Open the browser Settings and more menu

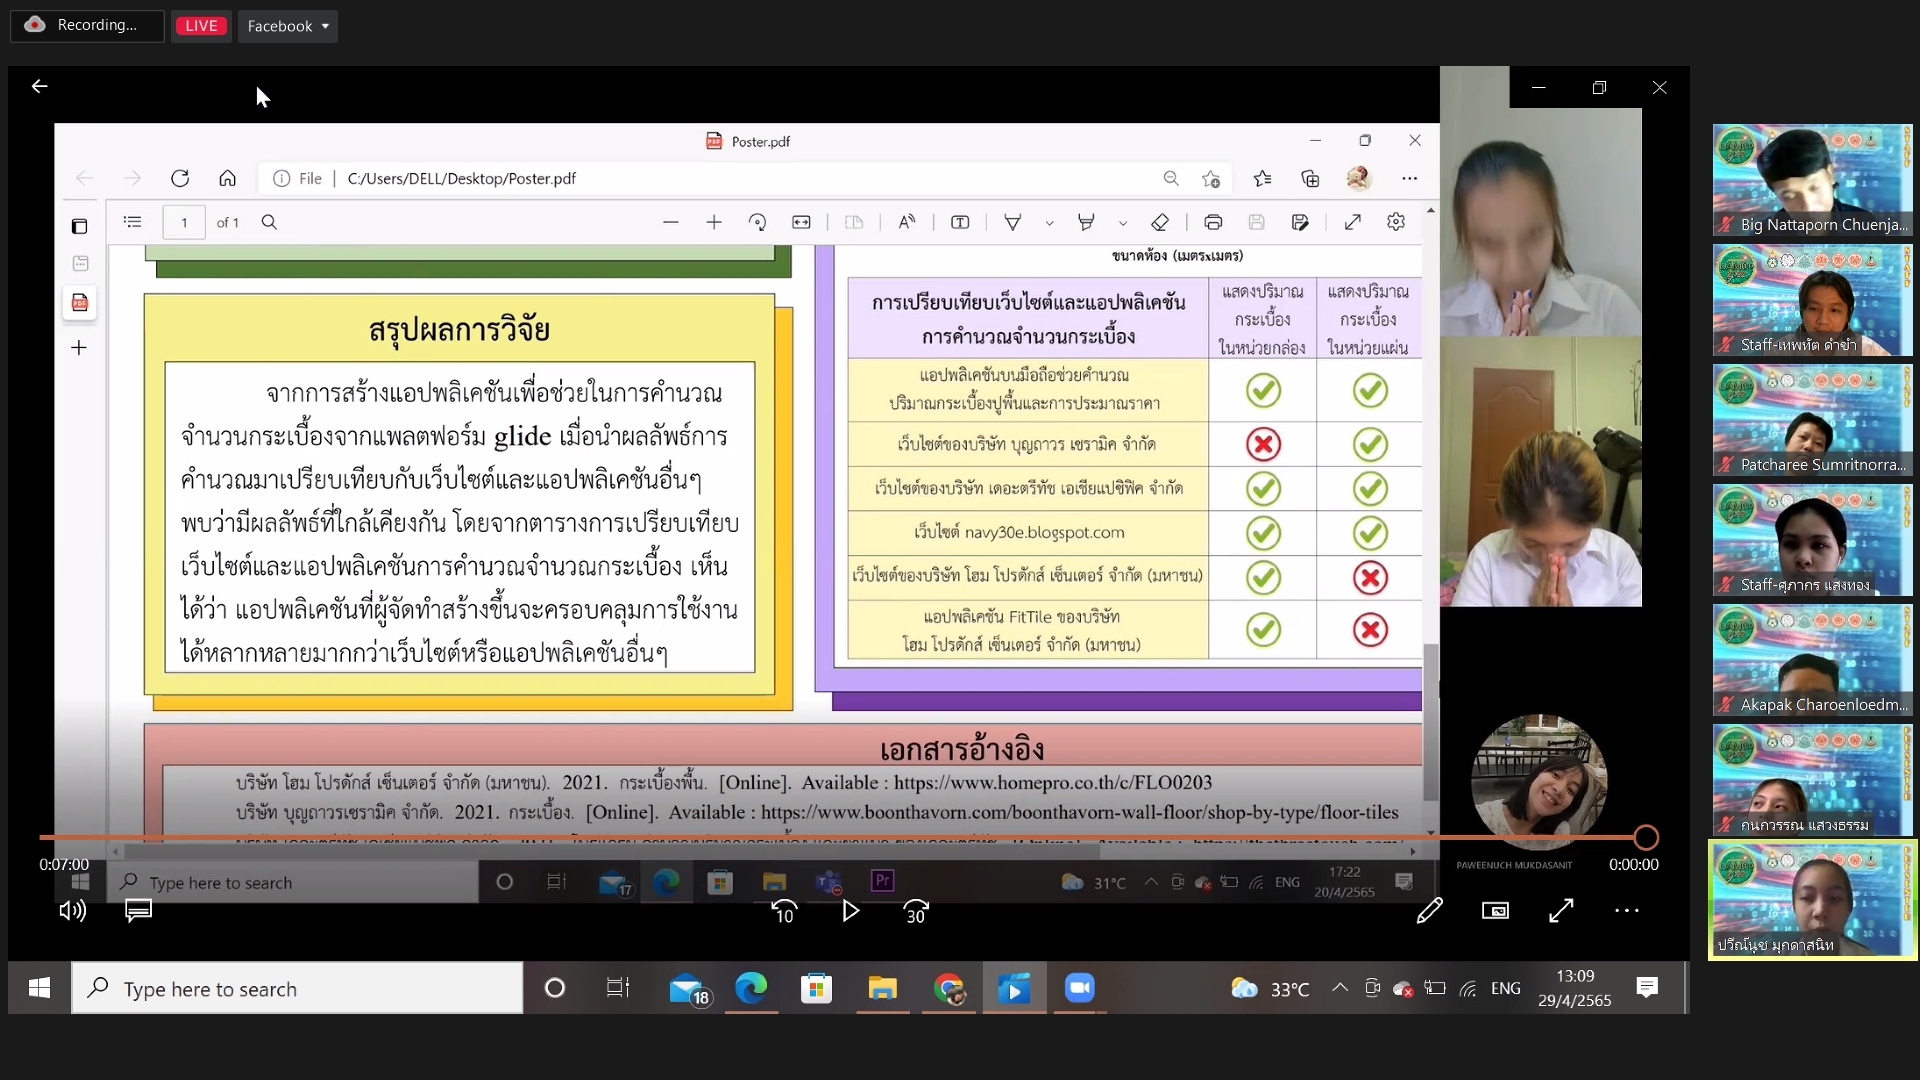(x=1409, y=178)
